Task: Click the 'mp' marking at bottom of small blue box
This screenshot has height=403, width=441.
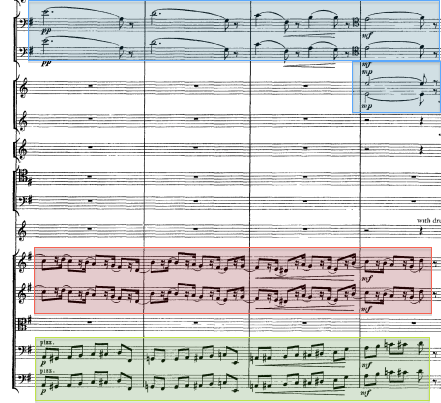Action: coord(367,106)
